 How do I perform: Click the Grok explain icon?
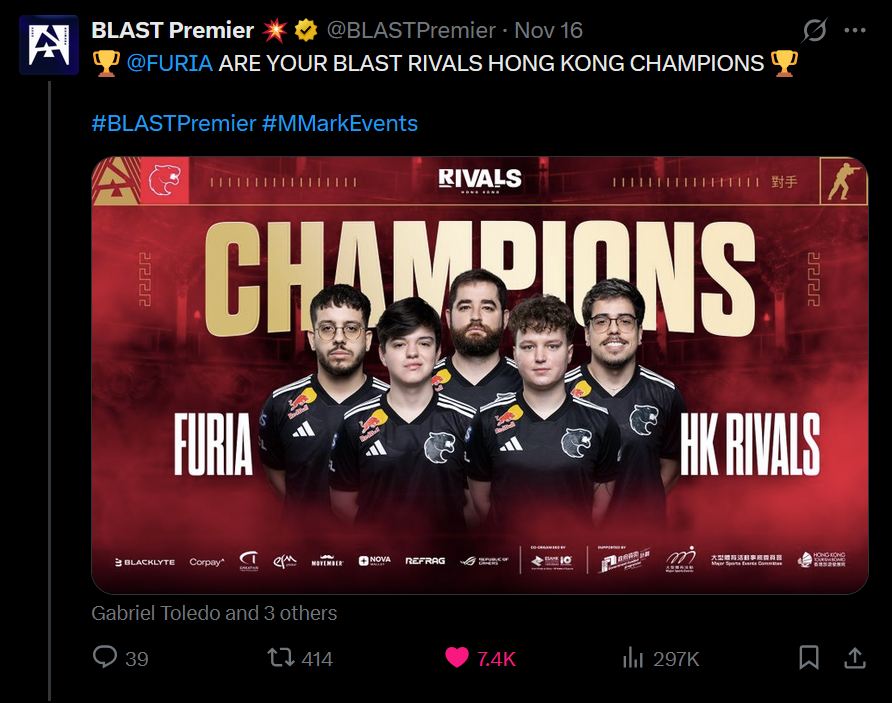tap(814, 30)
